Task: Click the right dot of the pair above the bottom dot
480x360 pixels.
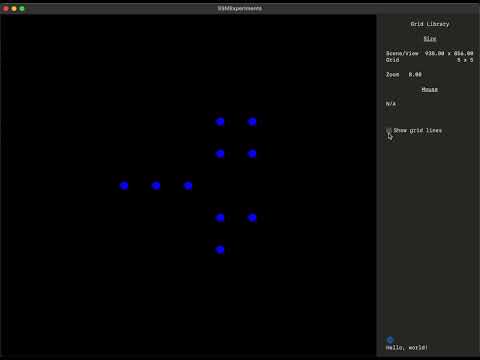Action: click(x=252, y=218)
